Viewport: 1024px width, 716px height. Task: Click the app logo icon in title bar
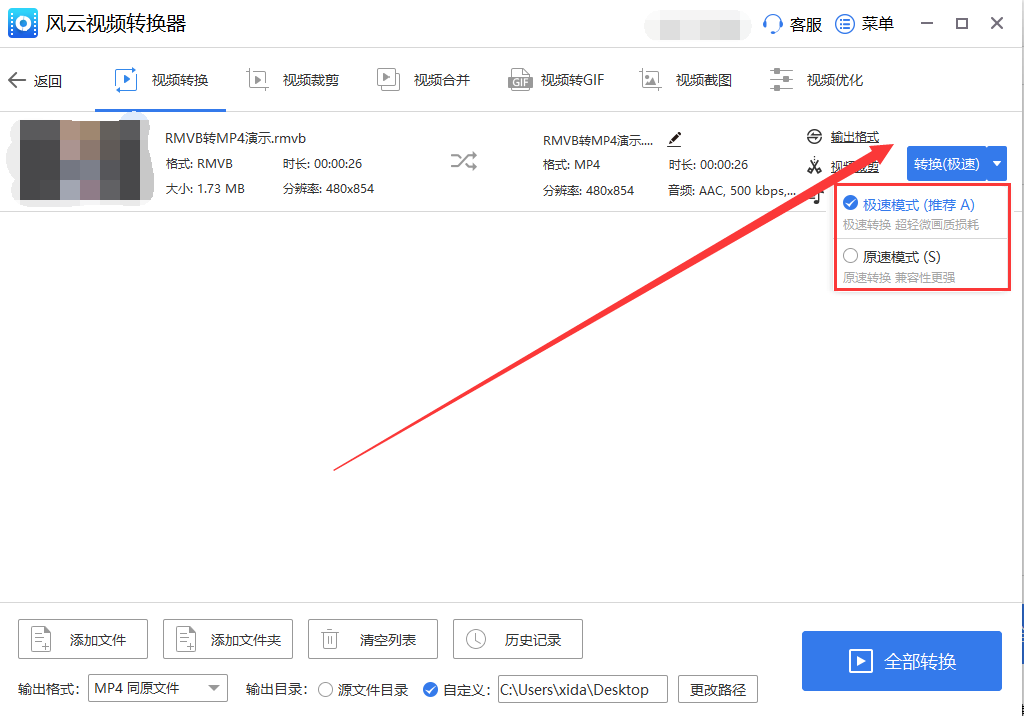22,22
